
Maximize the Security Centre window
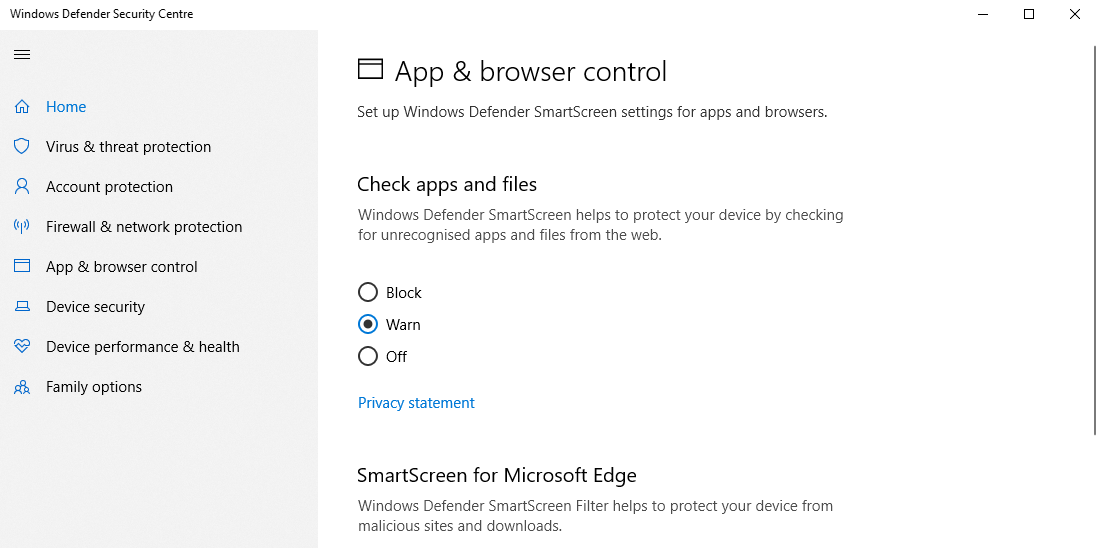1029,14
